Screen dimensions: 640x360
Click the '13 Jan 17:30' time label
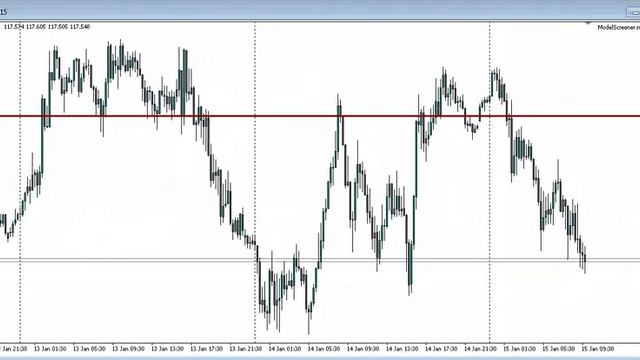tap(207, 349)
